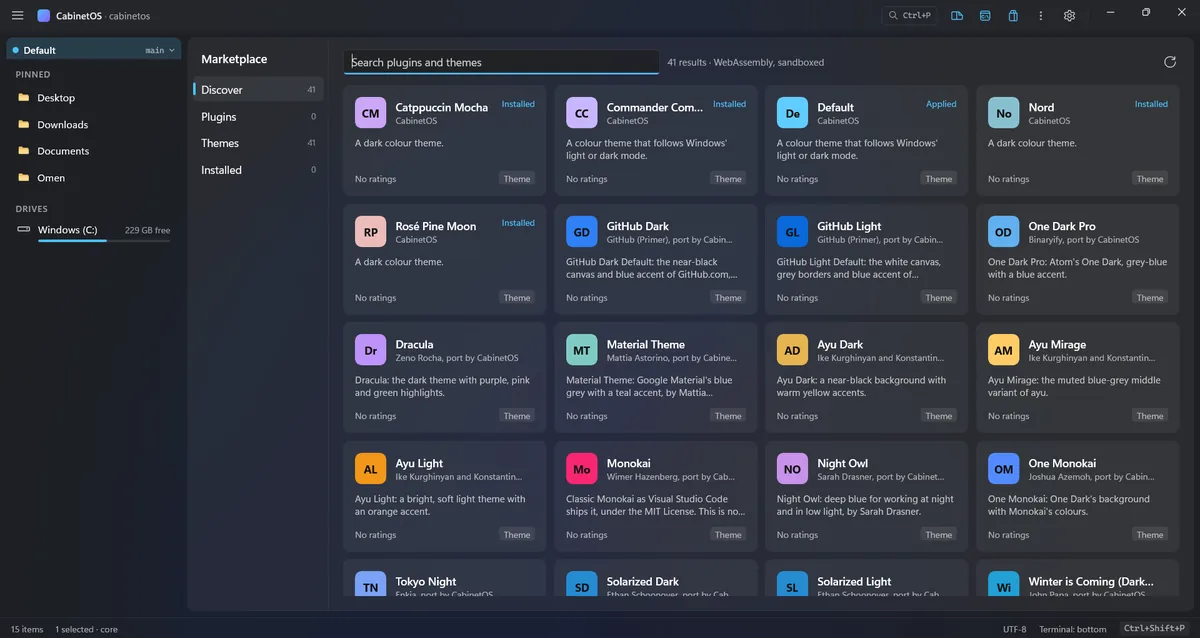Screen dimensions: 1200x638
Task: Click the Installed badge on Rosé Pine Moon
Action: 518,223
